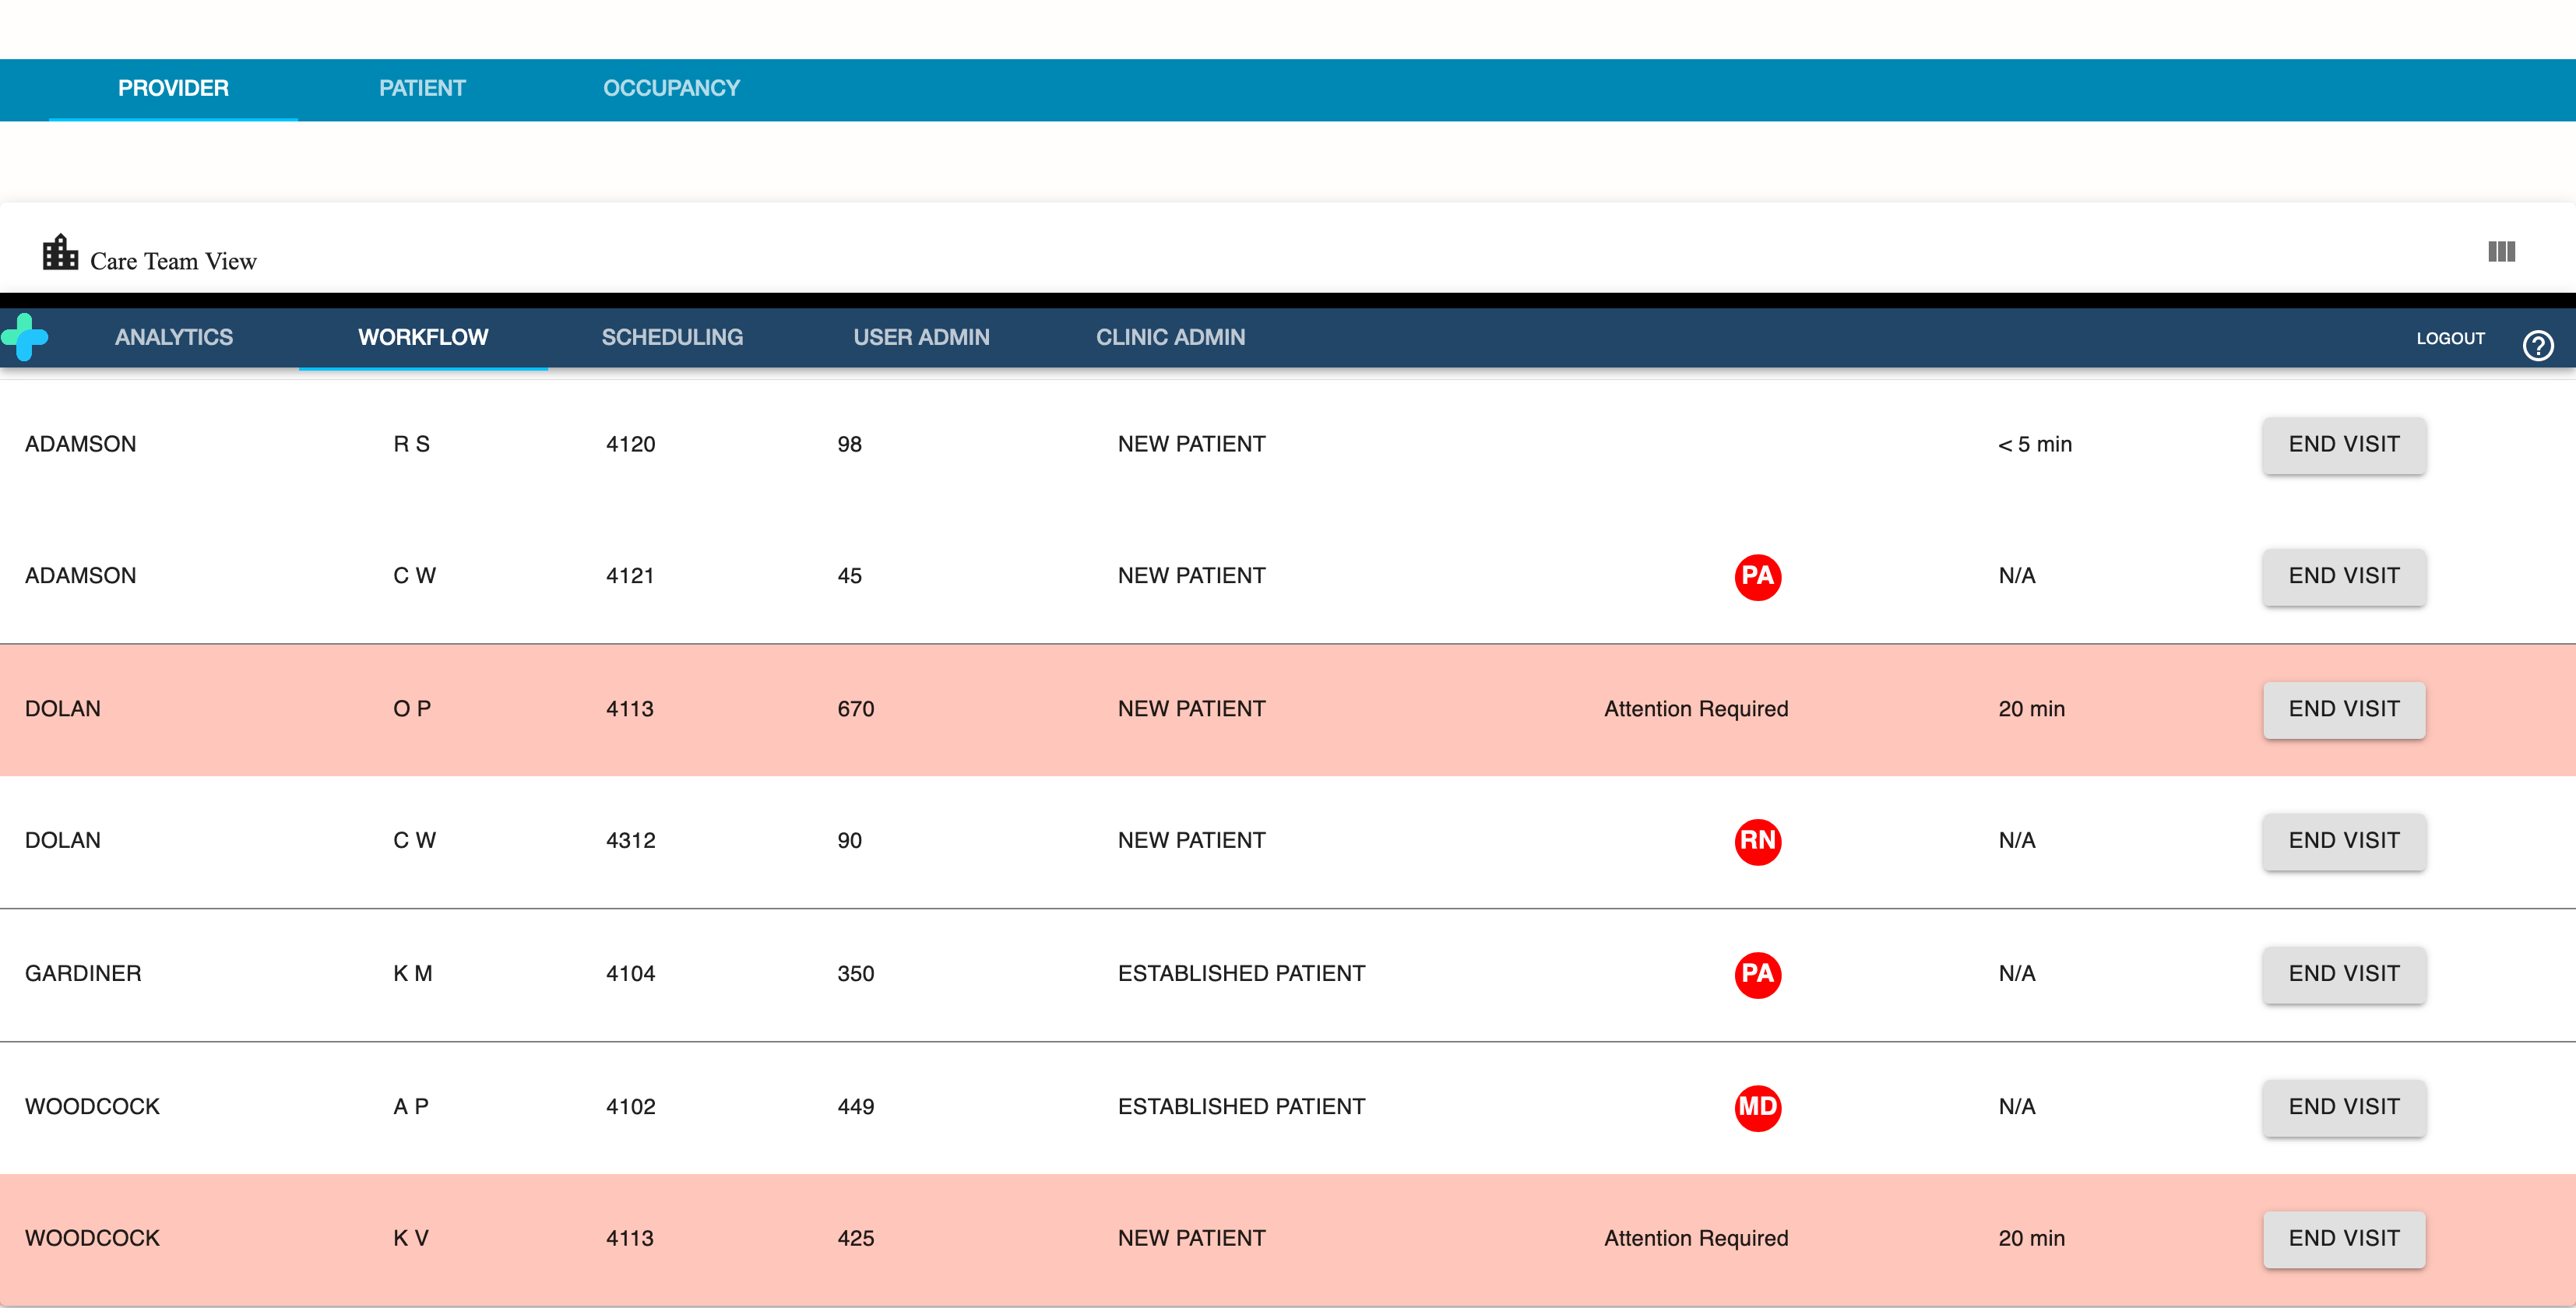This screenshot has height=1308, width=2576.
Task: Click initials R S in ADAMSON row
Action: [411, 445]
